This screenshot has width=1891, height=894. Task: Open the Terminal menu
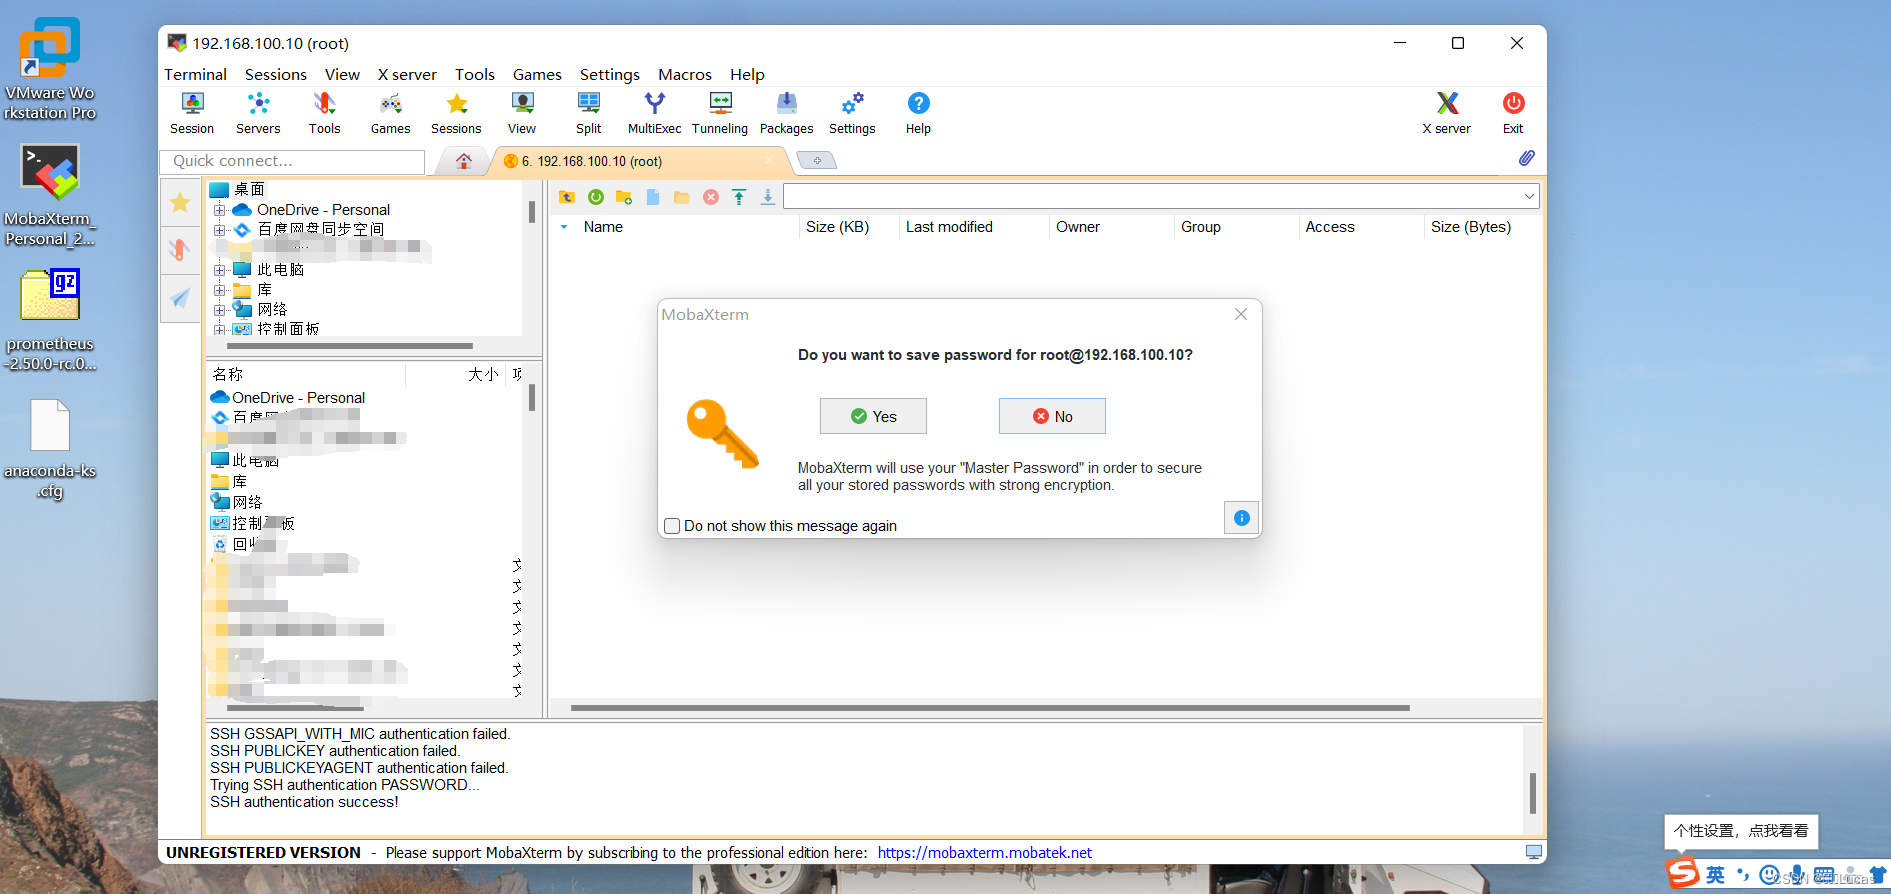pyautogui.click(x=195, y=75)
